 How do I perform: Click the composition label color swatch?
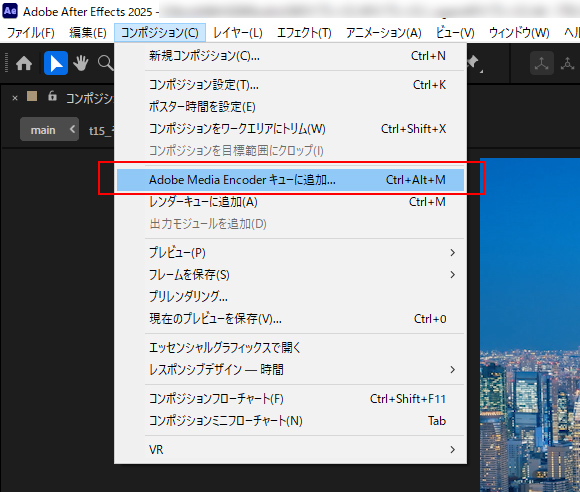[32, 96]
